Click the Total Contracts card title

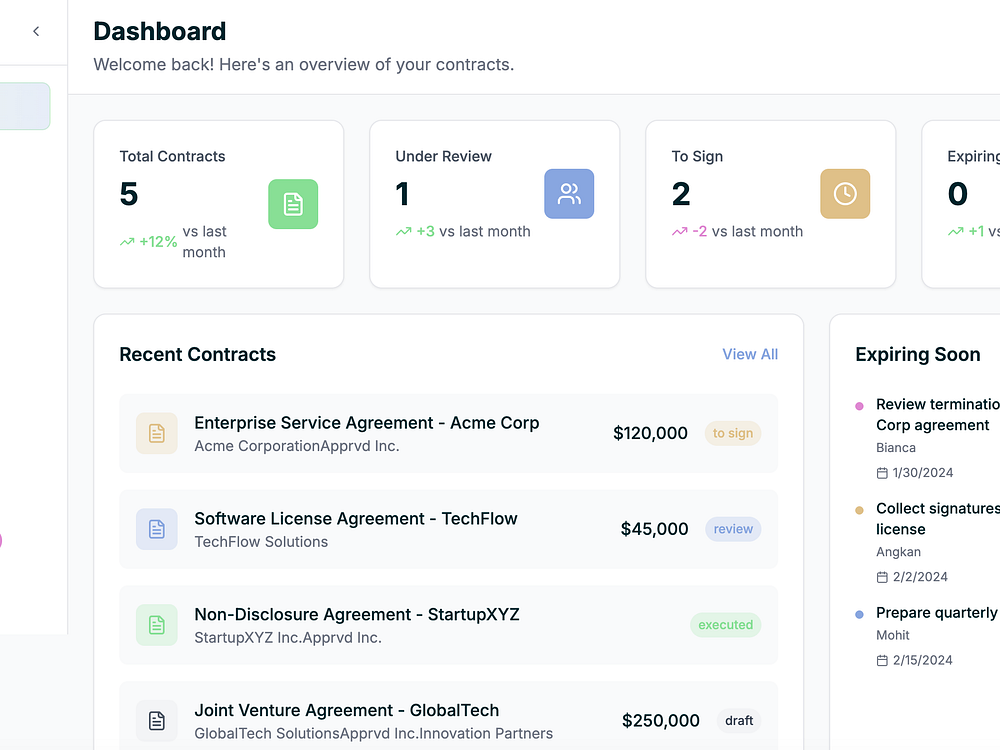point(172,156)
